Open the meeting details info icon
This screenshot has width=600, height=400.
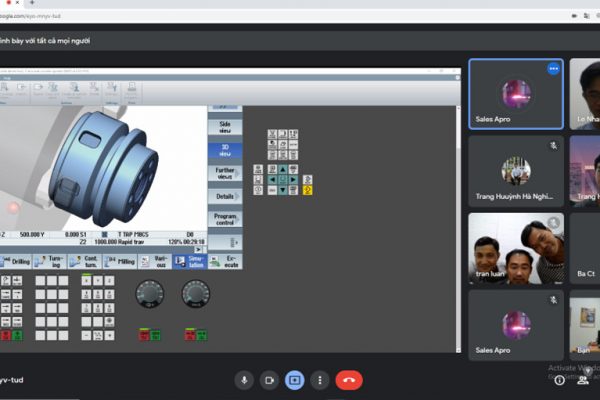point(559,380)
